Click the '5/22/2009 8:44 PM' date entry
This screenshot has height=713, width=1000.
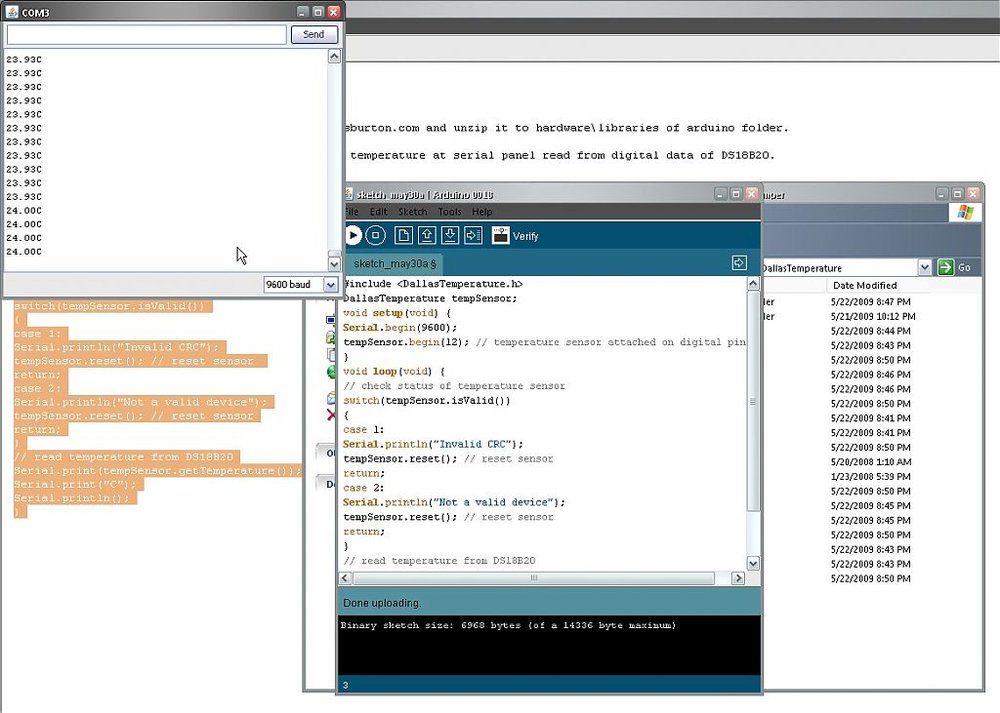point(871,331)
